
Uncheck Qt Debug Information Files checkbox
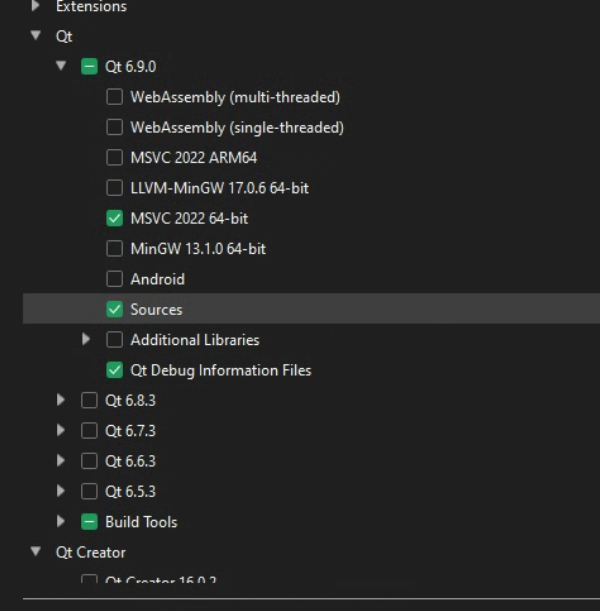click(x=115, y=370)
